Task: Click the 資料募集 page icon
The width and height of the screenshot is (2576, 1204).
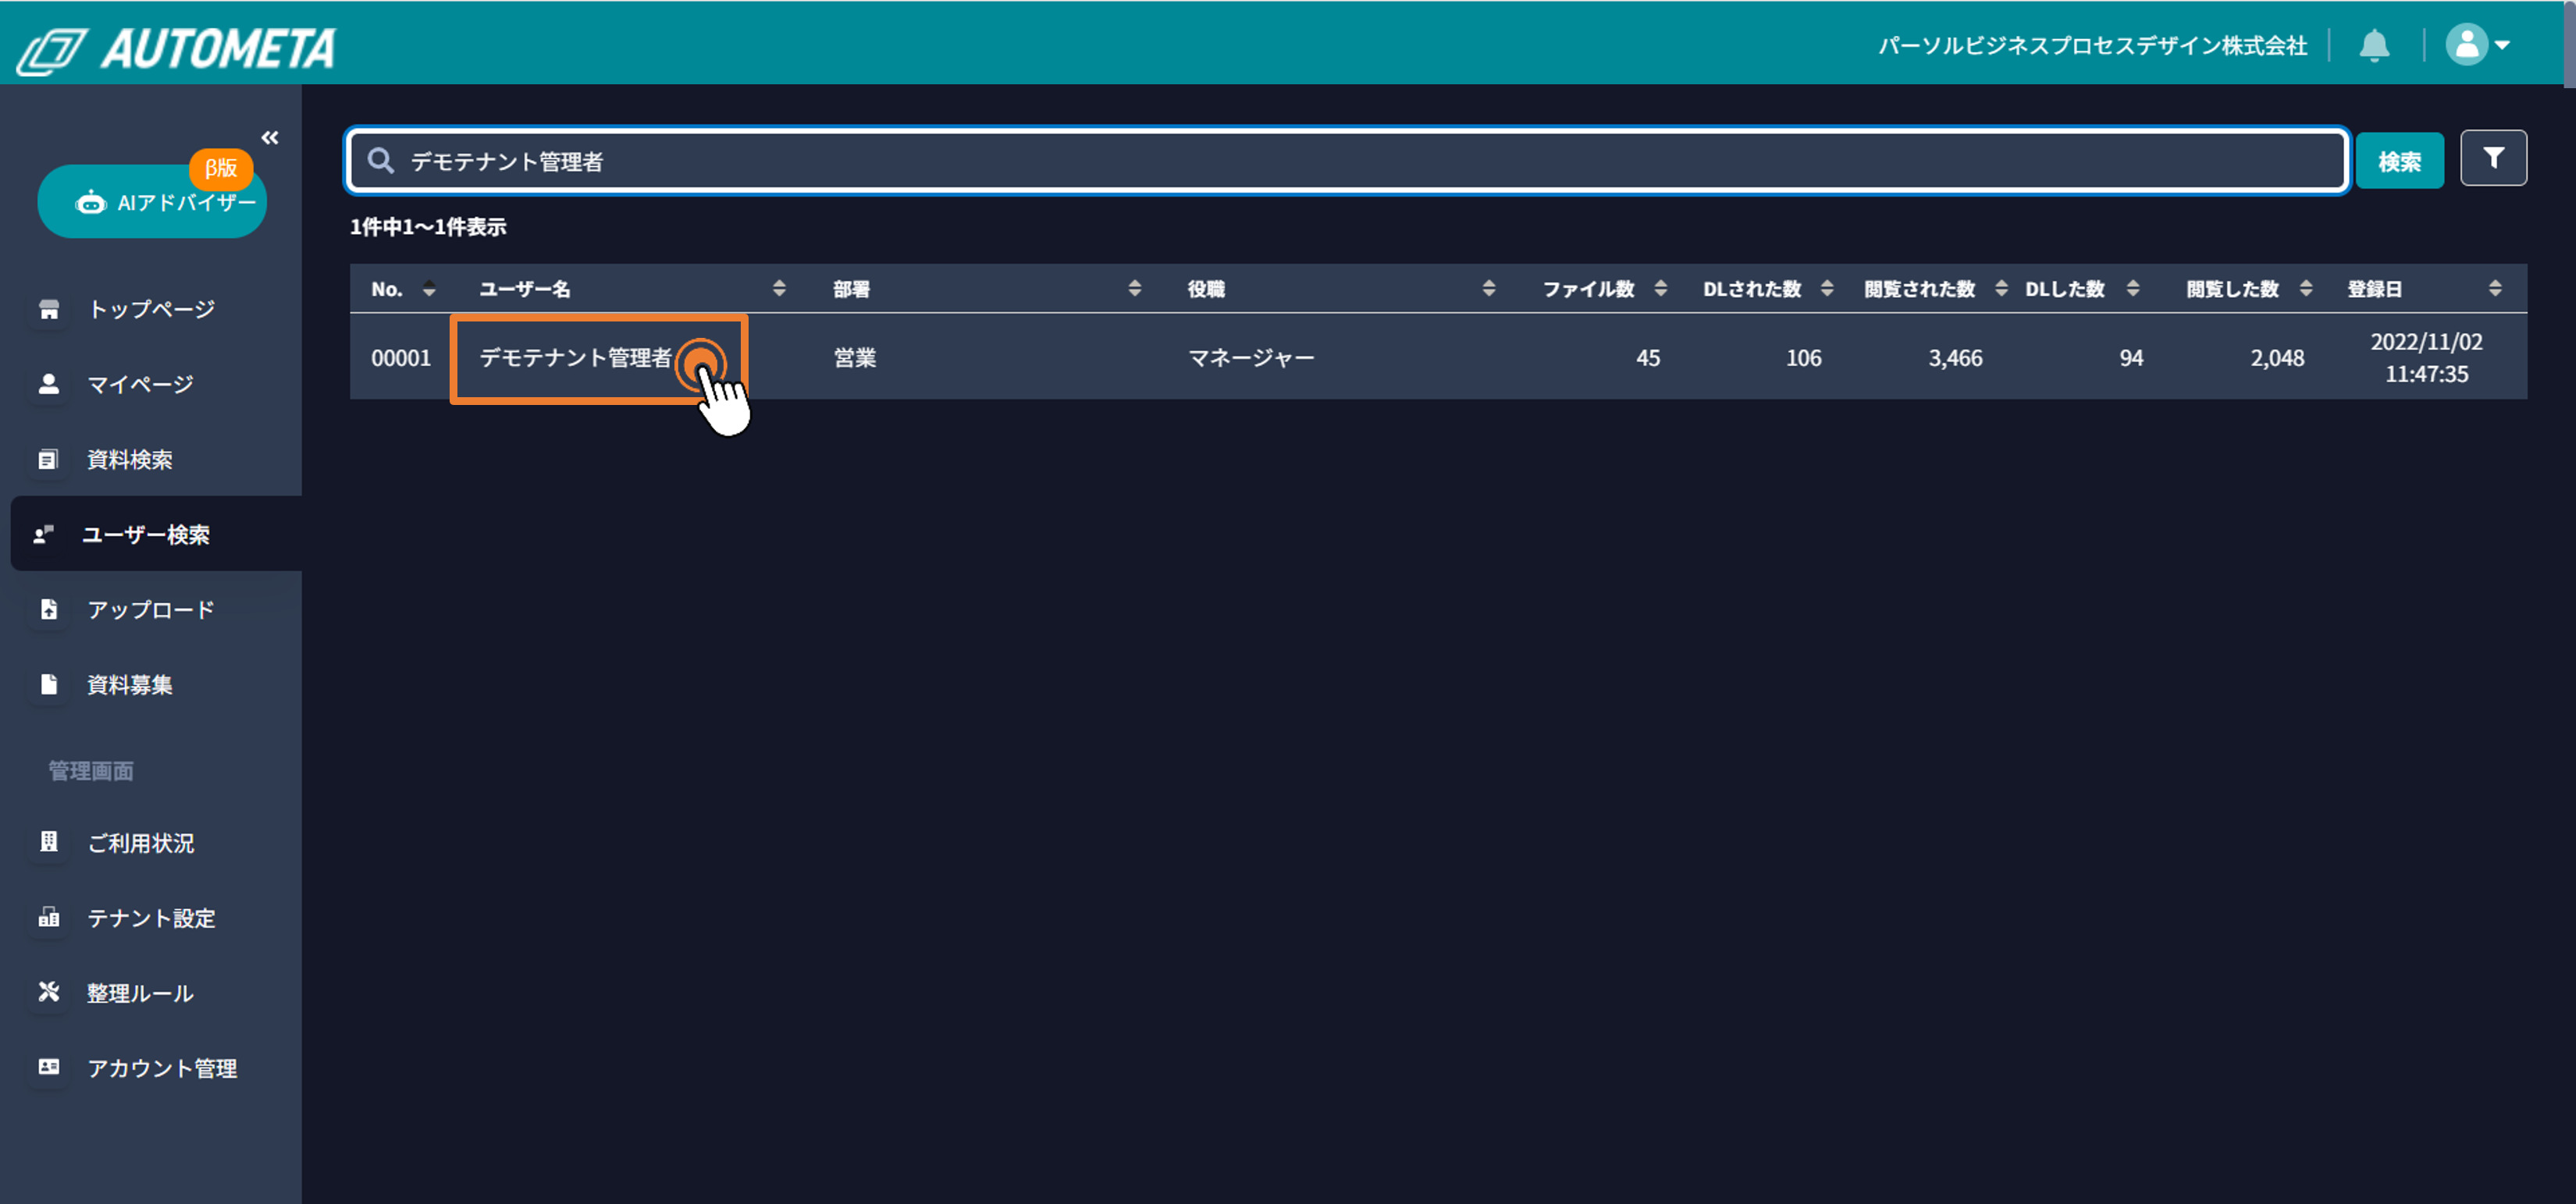Action: point(48,684)
